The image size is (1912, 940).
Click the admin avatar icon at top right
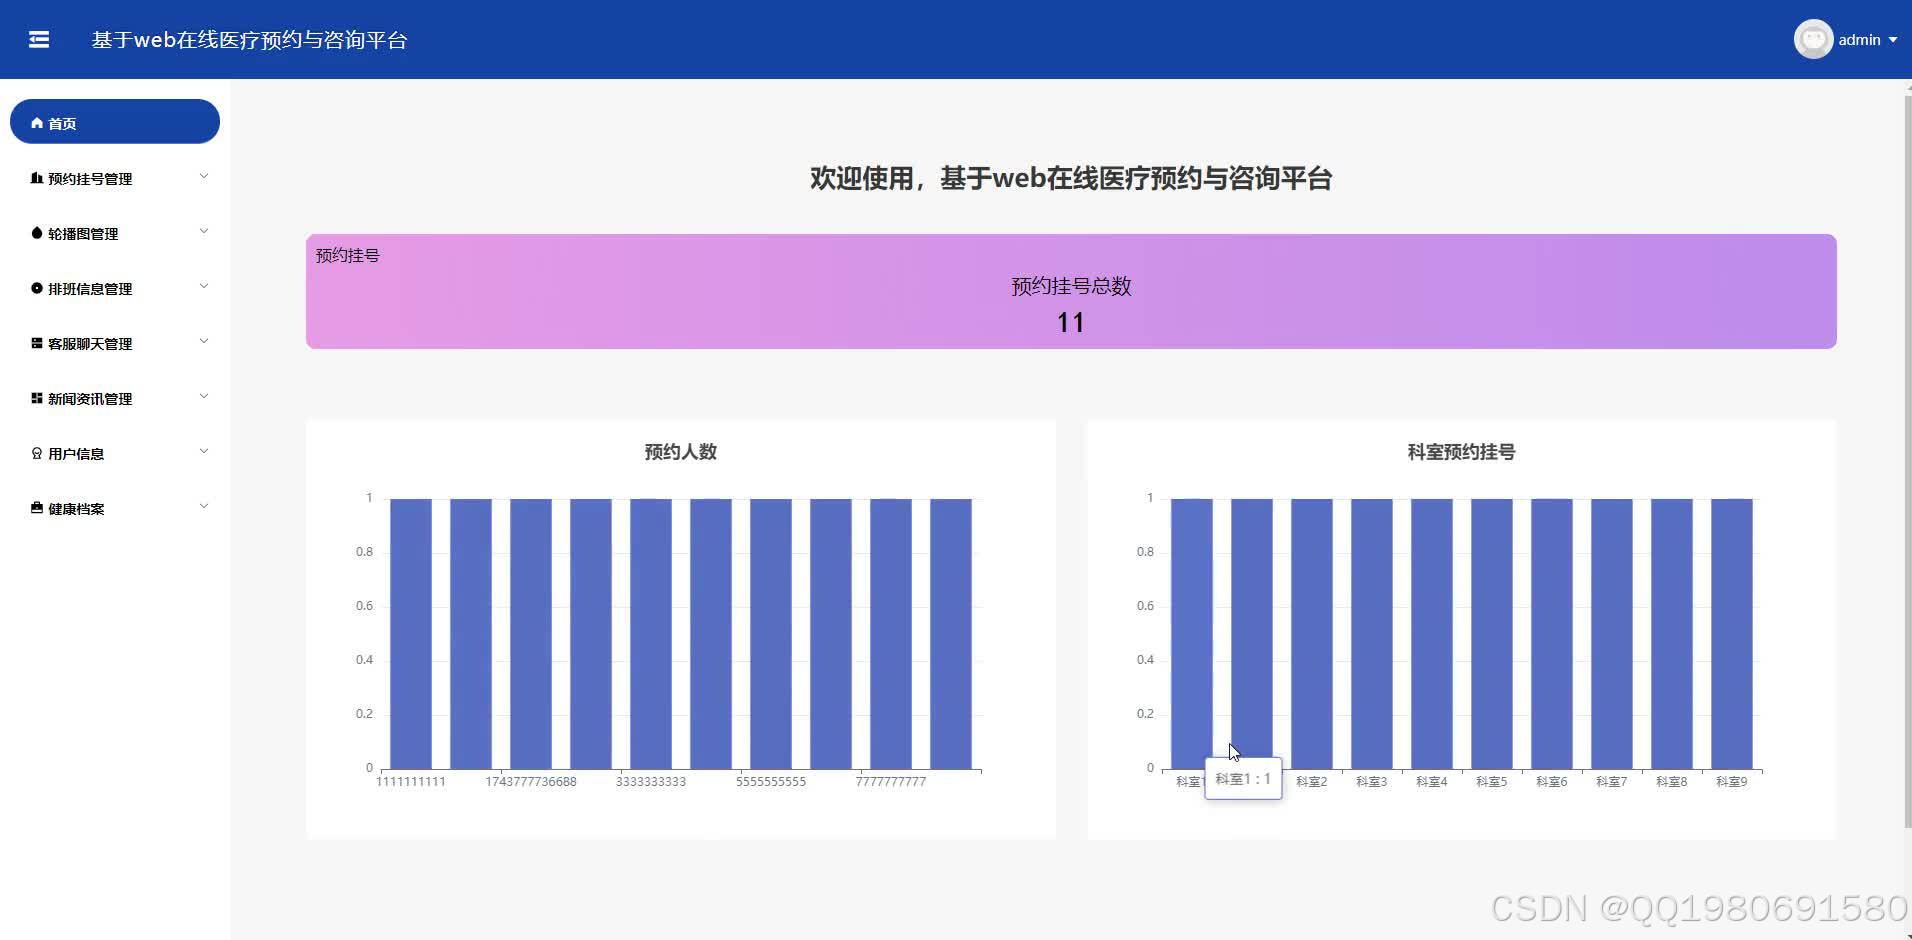[1813, 39]
